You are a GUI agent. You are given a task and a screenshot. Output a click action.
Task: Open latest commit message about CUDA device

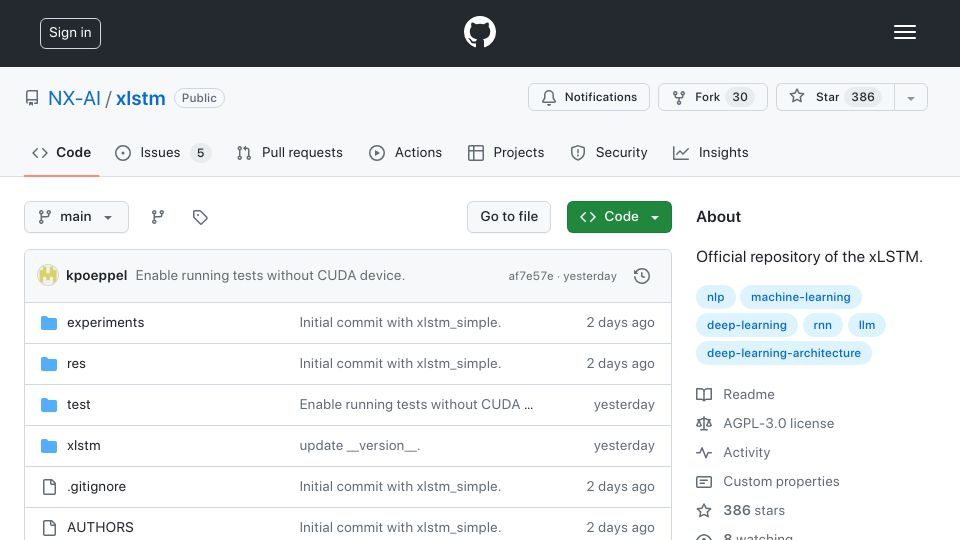pyautogui.click(x=270, y=276)
